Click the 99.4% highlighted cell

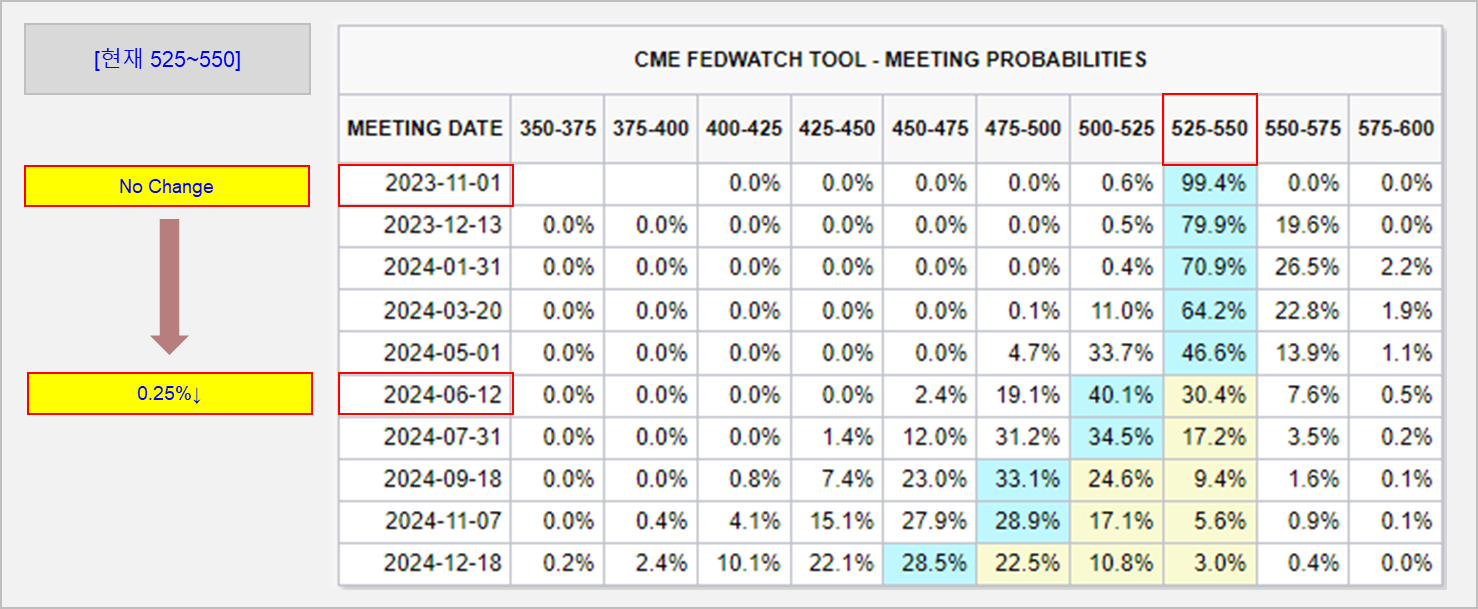click(x=1210, y=184)
